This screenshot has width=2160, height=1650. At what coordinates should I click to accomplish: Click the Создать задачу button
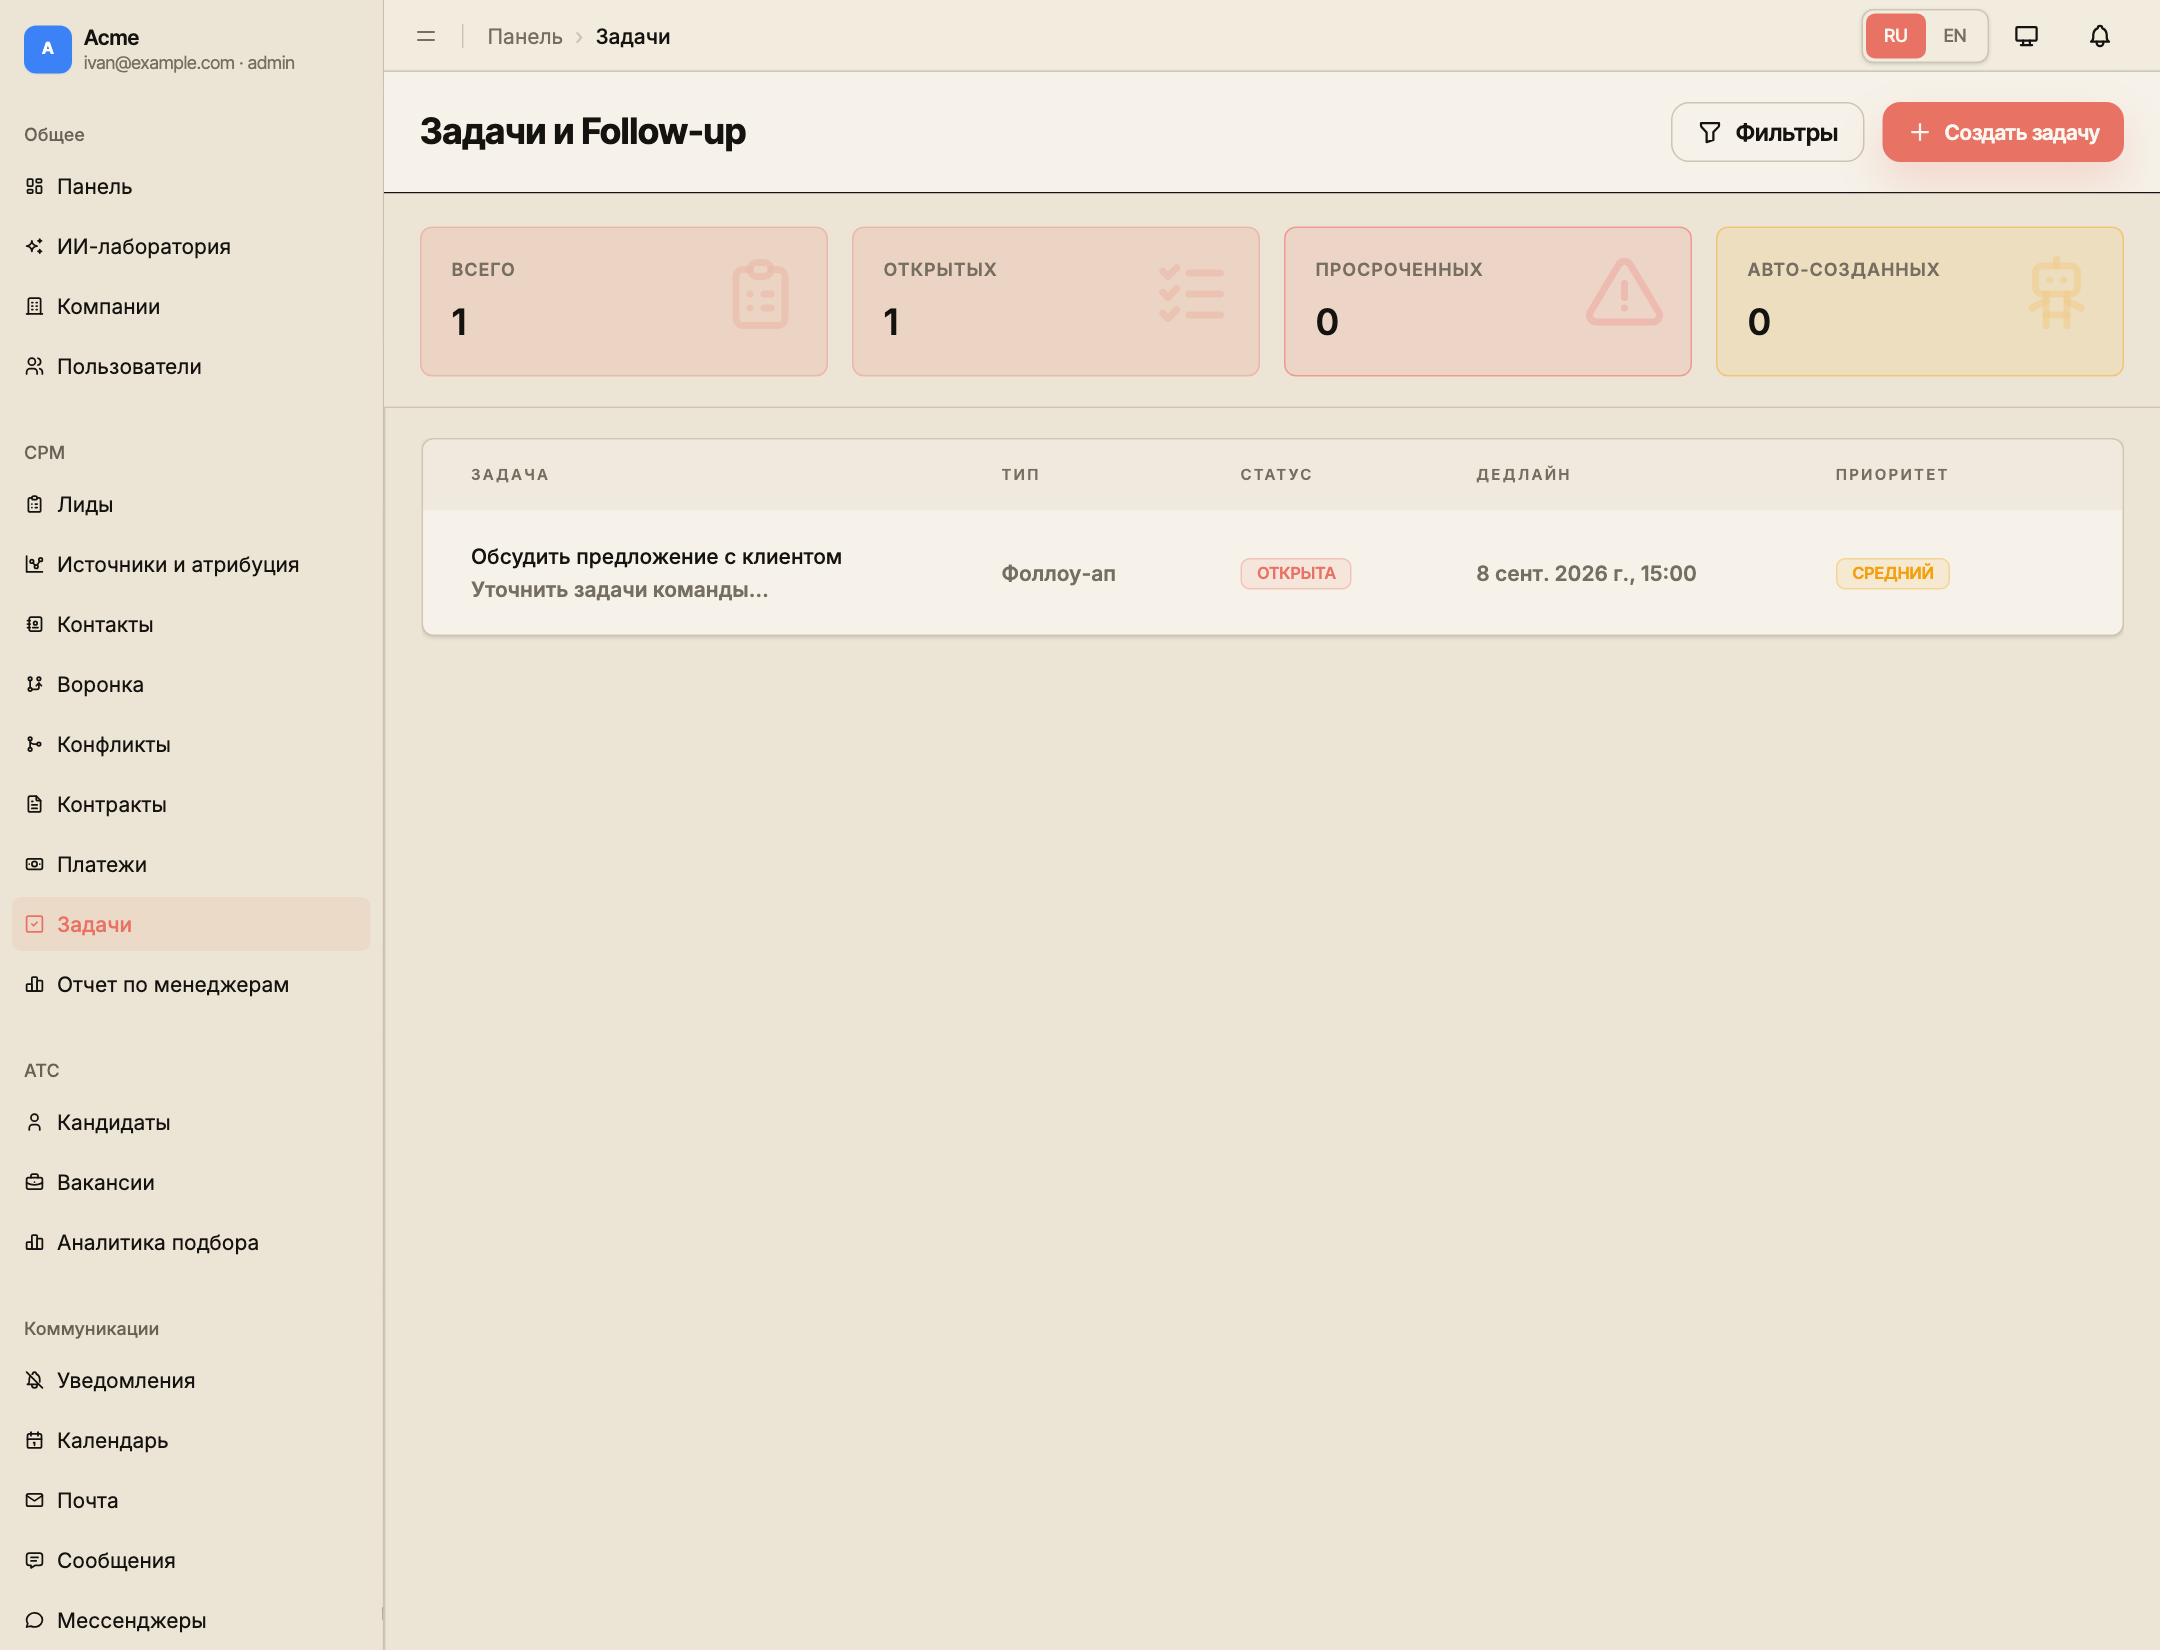2002,132
